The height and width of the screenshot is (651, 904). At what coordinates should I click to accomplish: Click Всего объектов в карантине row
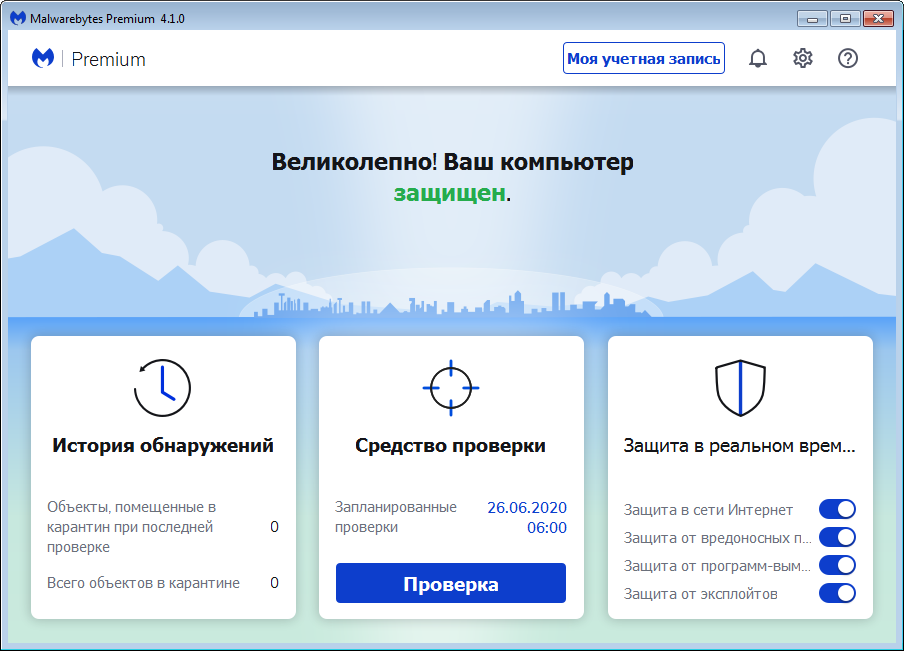pyautogui.click(x=143, y=583)
